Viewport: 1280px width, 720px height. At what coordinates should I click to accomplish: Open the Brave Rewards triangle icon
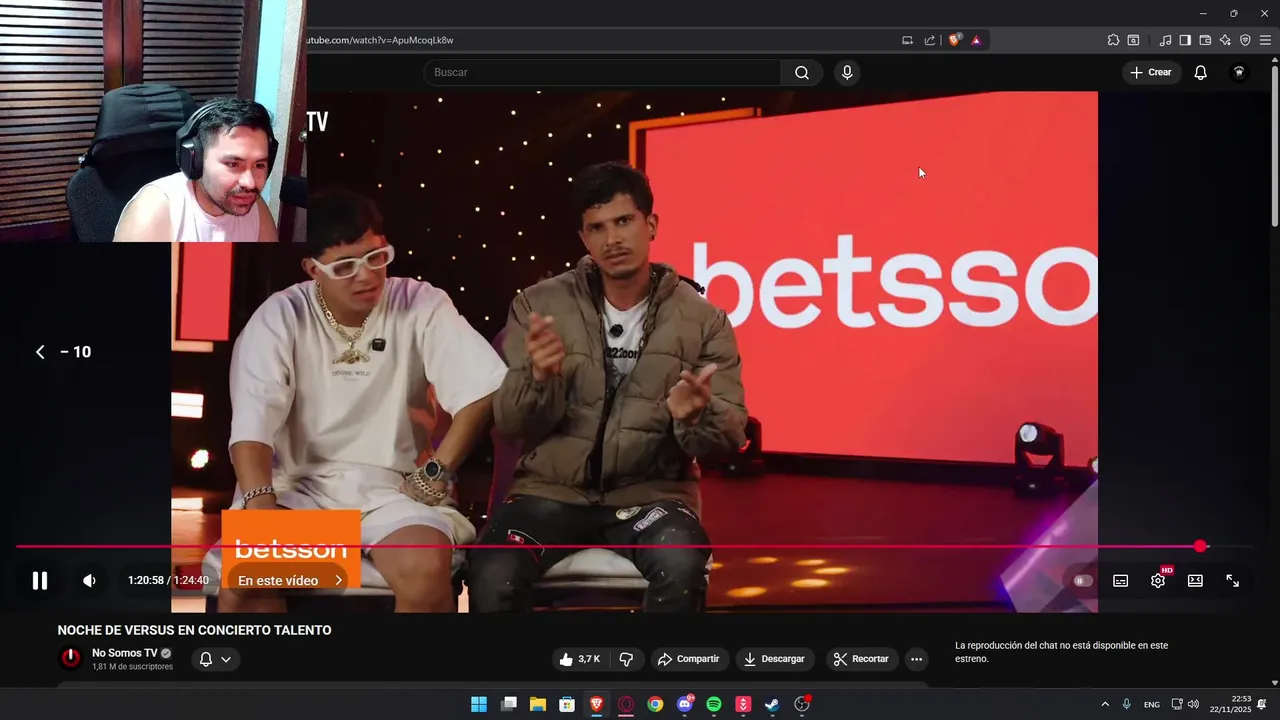(x=976, y=40)
